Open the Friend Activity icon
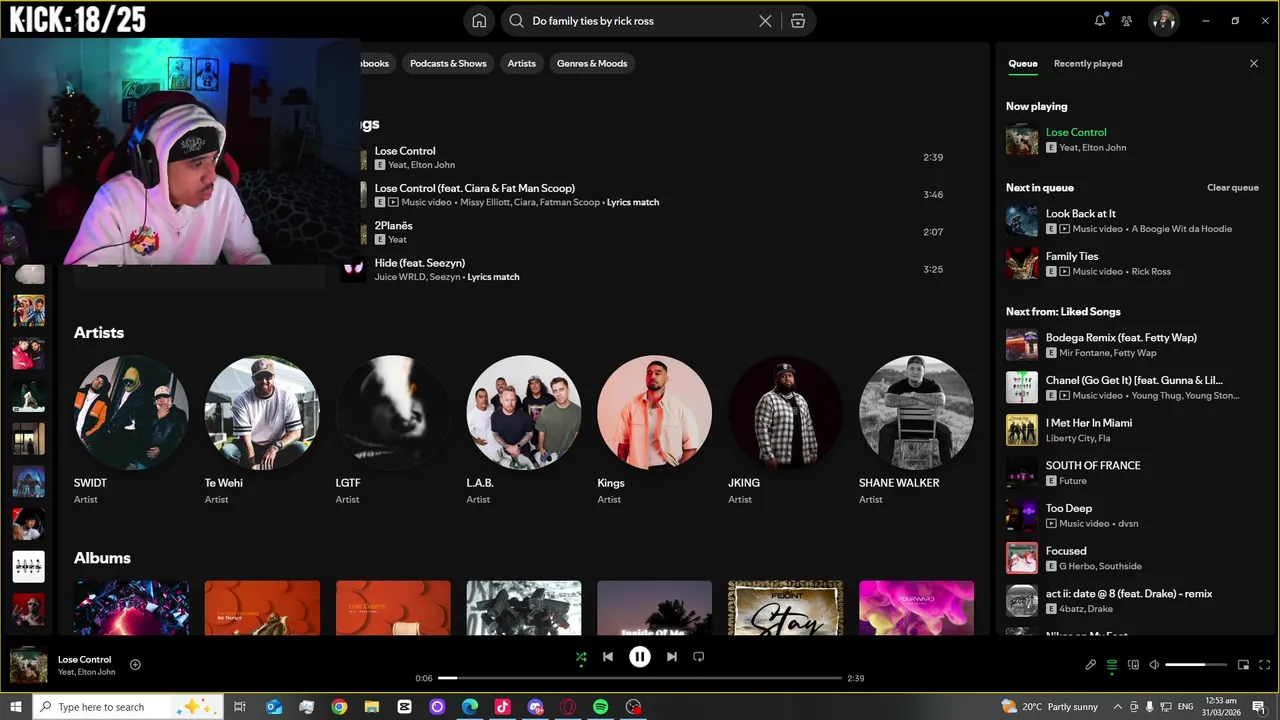Viewport: 1280px width, 720px height. coord(1127,21)
